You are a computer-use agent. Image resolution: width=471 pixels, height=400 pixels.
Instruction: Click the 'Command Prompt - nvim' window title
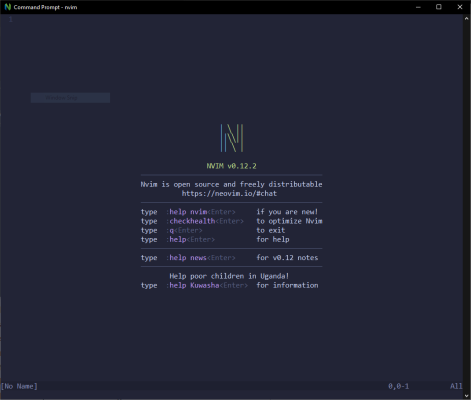coord(45,7)
